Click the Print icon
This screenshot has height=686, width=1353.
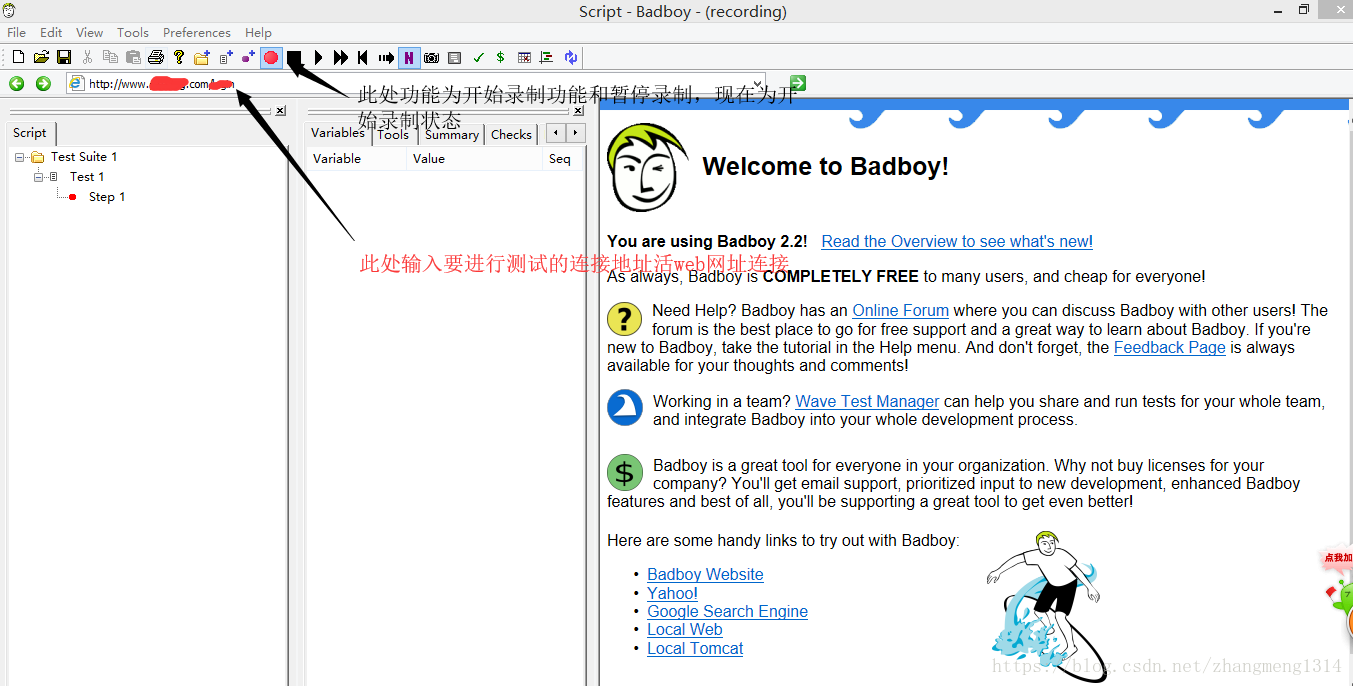(156, 58)
